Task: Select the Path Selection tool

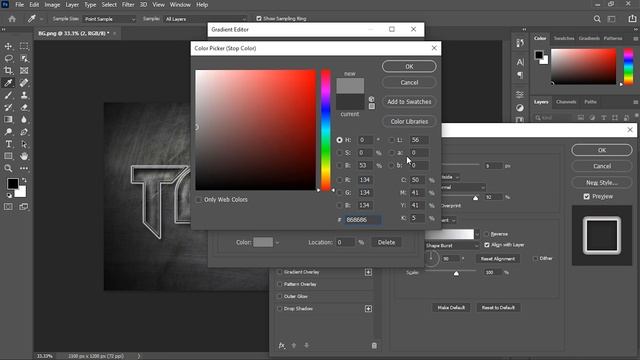Action: pyautogui.click(x=24, y=144)
